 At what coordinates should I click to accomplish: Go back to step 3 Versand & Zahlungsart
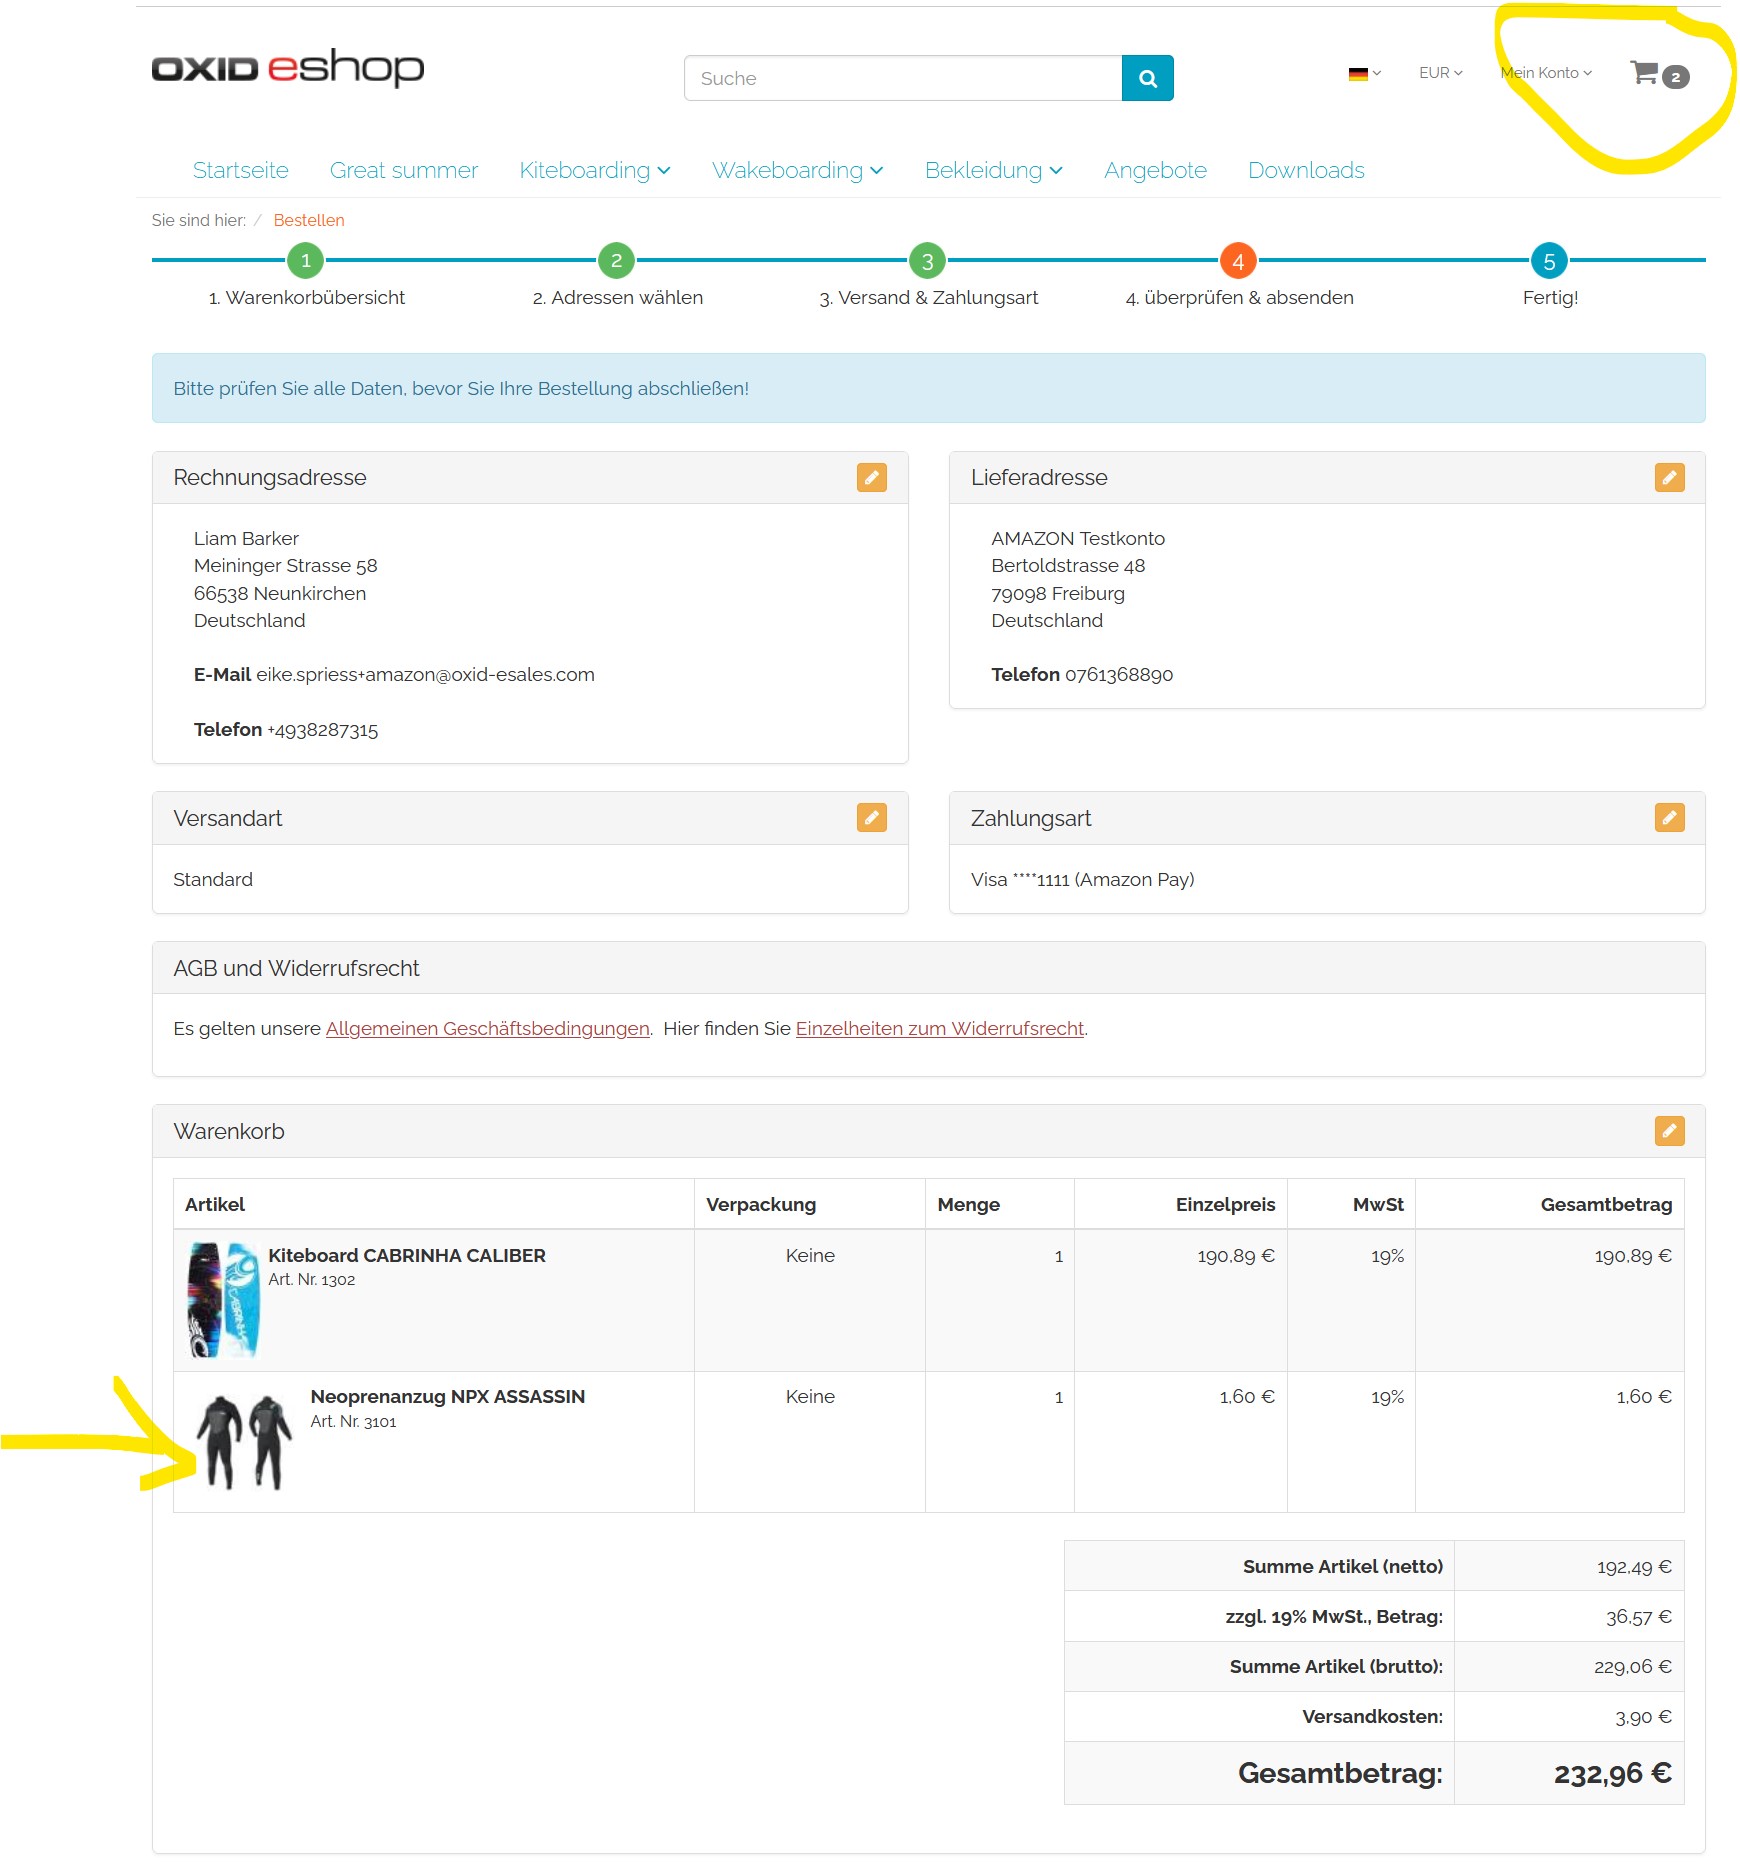click(927, 262)
